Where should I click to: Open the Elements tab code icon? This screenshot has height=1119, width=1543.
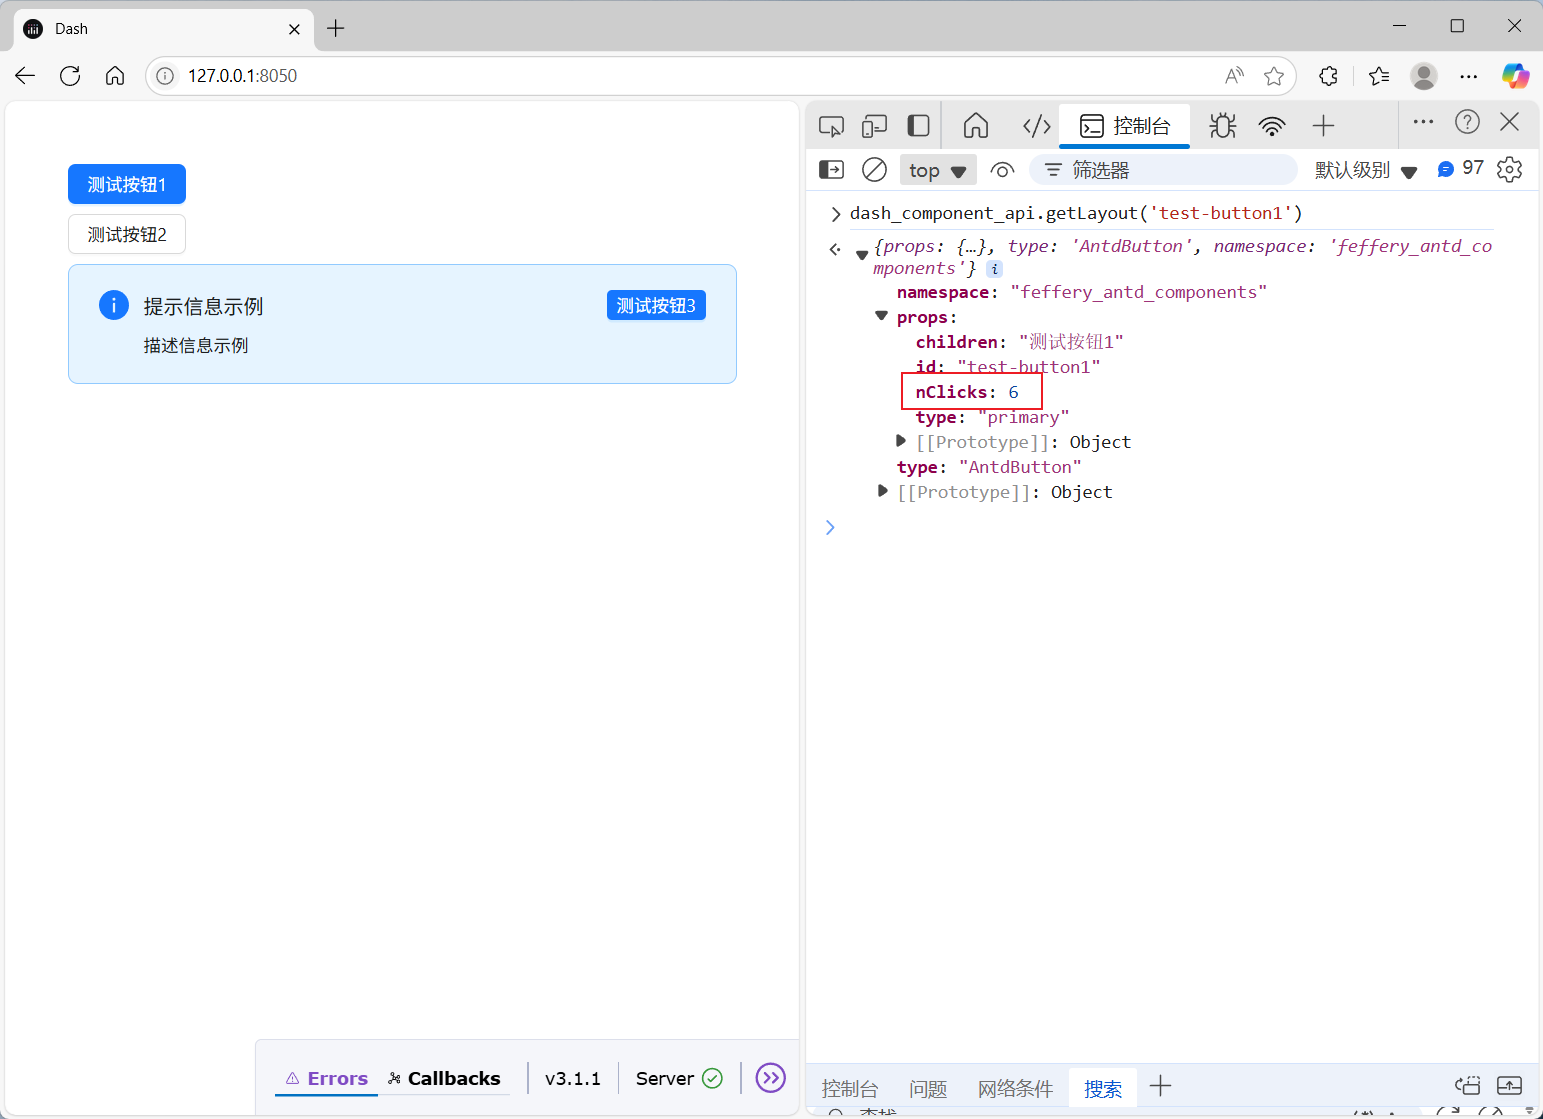coord(1037,126)
